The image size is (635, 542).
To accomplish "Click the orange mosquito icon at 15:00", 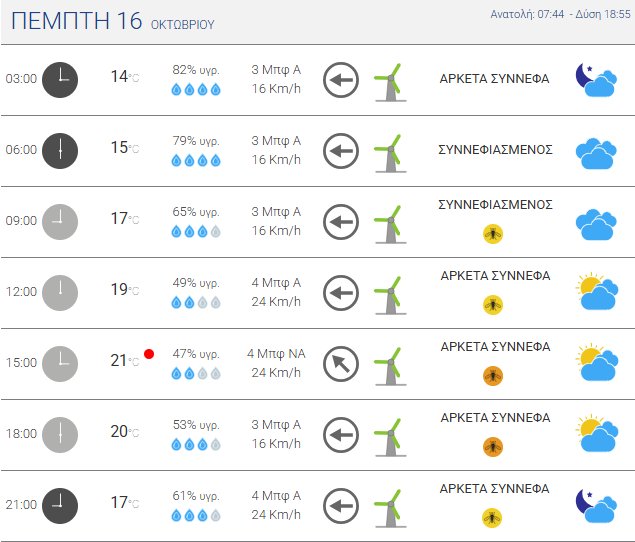I will point(493,376).
